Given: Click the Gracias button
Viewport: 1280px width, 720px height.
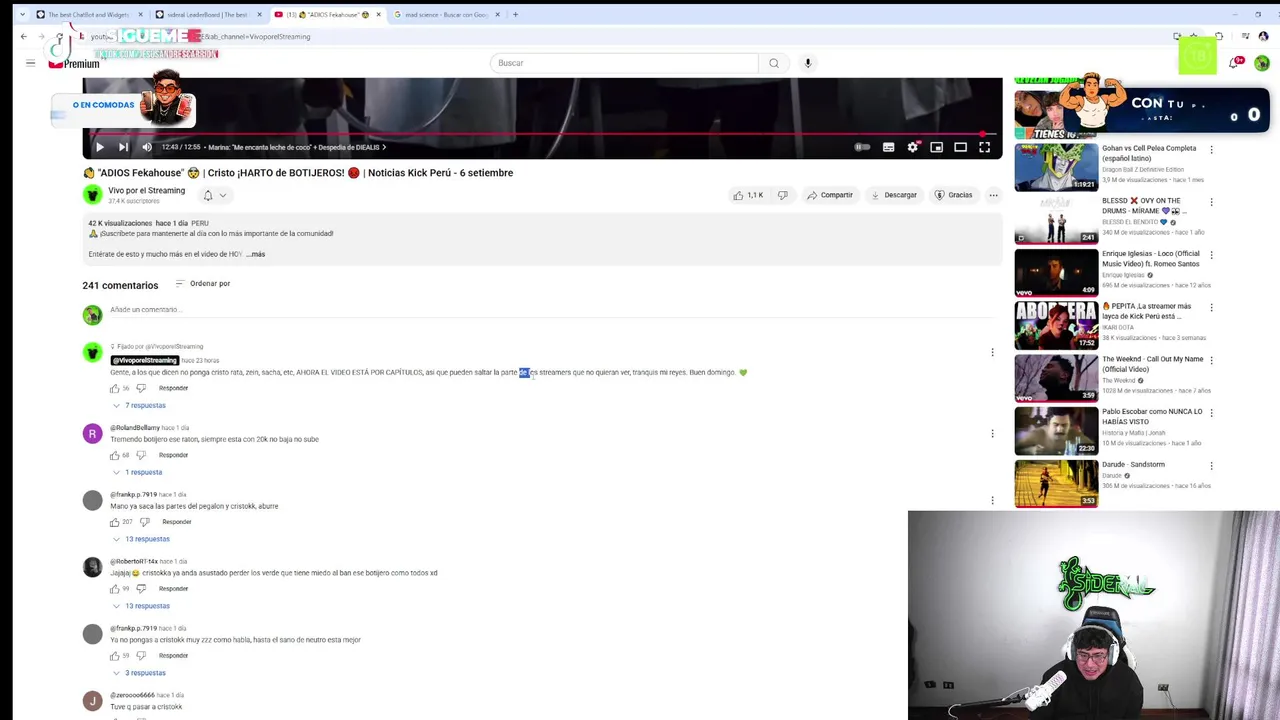Looking at the screenshot, I should 953,195.
